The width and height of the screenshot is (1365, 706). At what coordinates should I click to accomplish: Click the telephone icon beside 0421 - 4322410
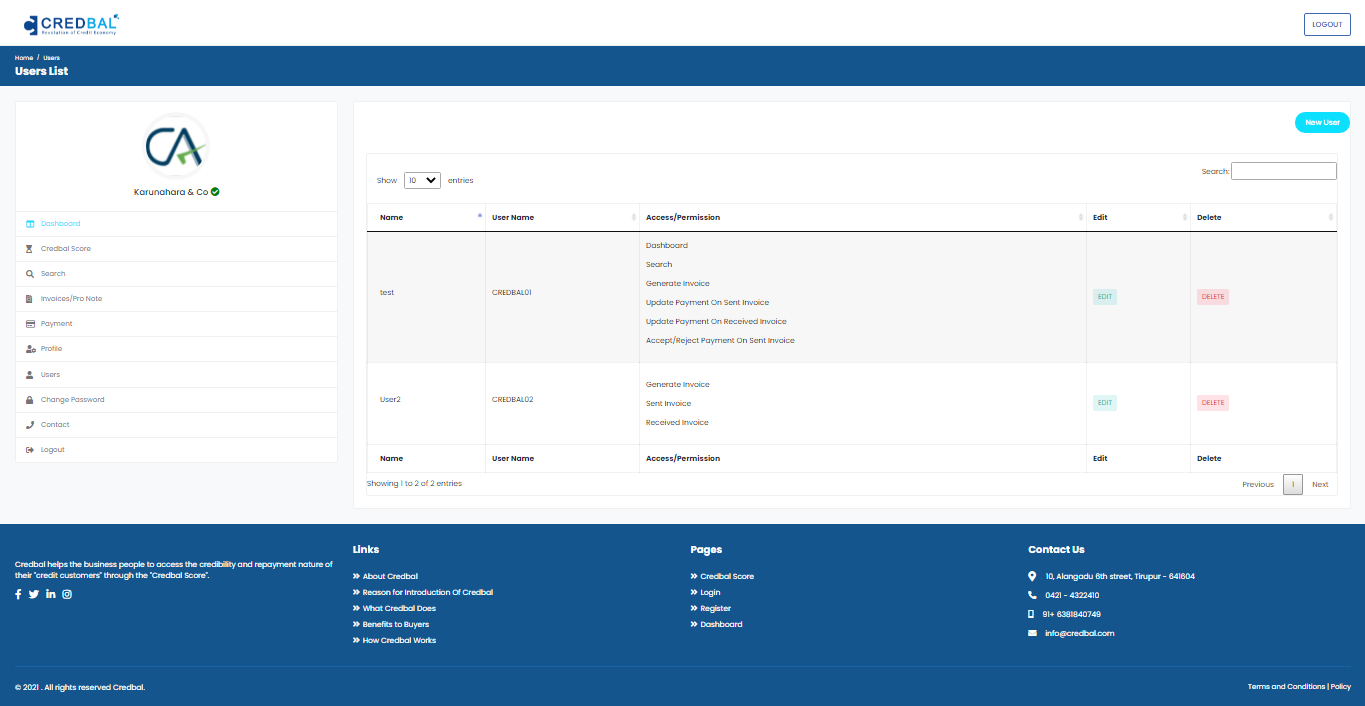coord(1032,595)
